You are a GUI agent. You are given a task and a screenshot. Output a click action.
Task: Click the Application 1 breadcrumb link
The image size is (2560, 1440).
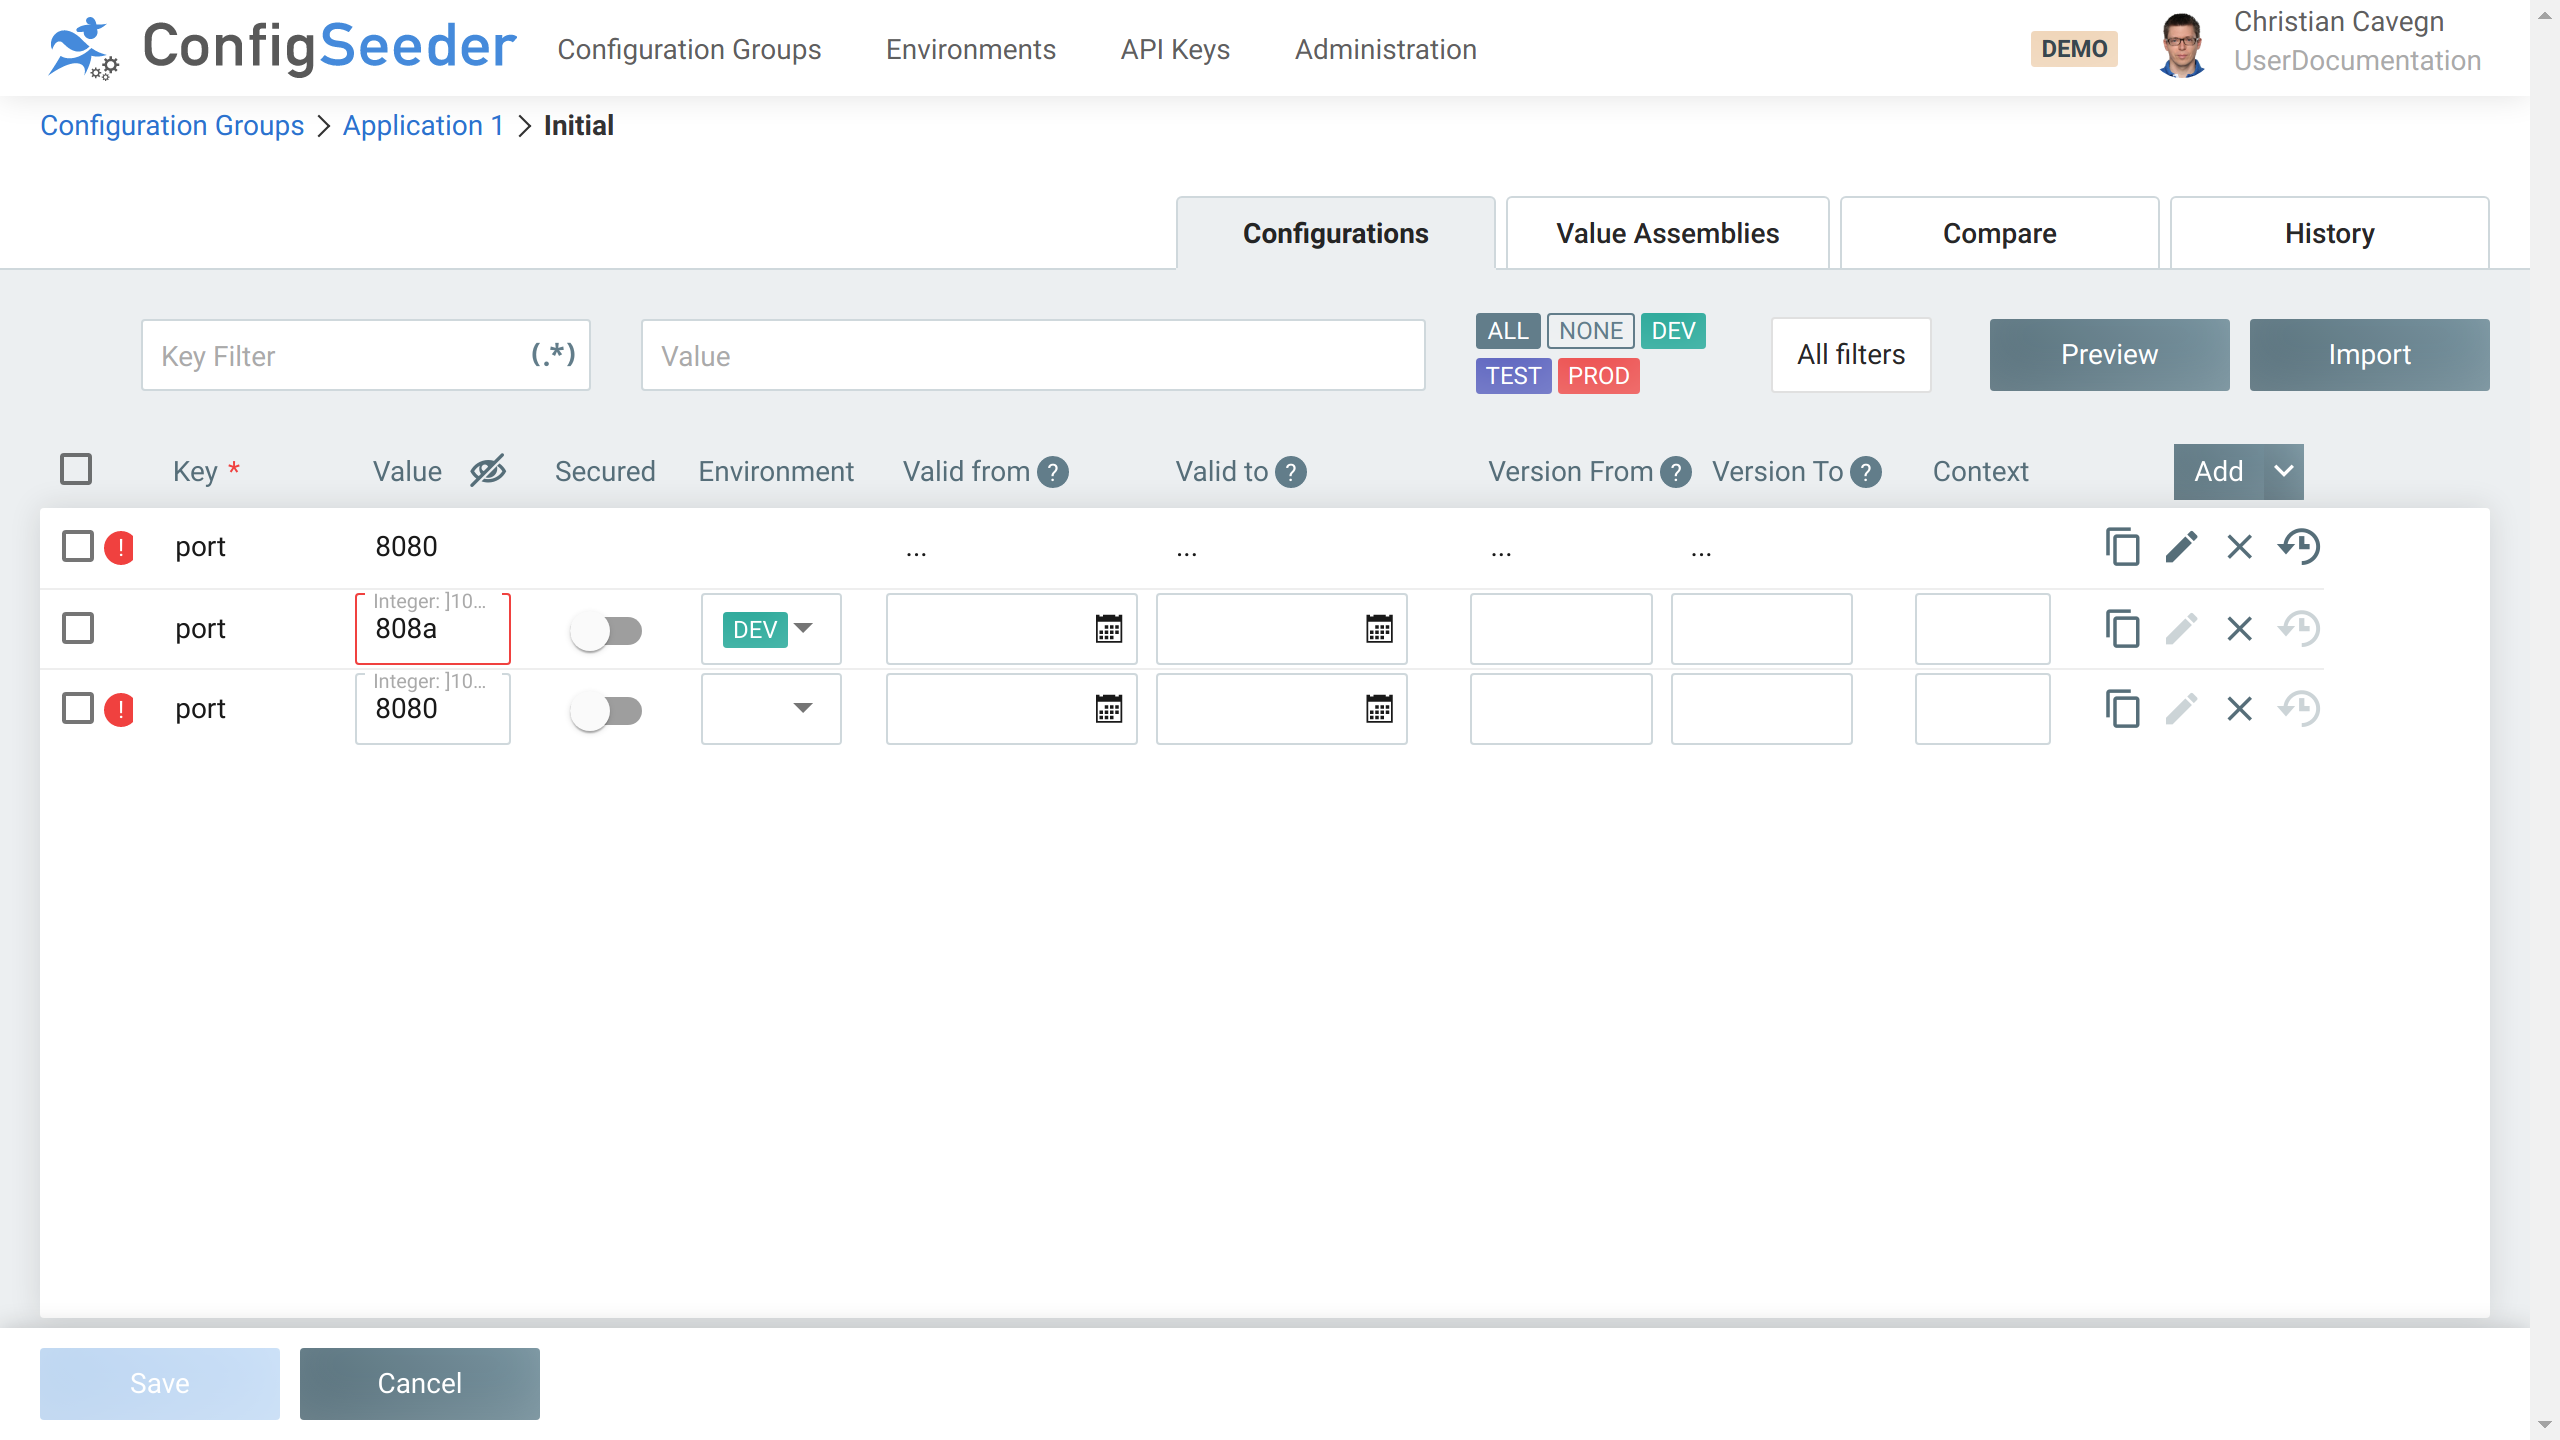pos(423,125)
